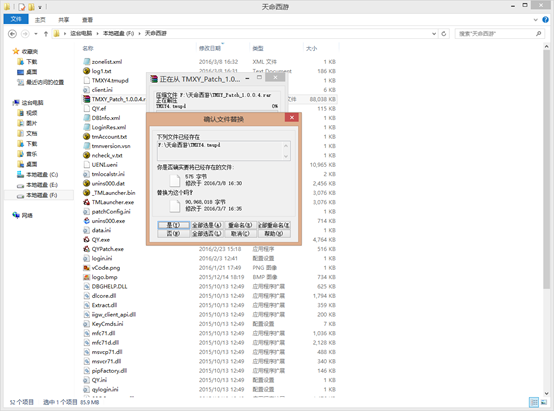
Task: Select the zonelist.xml file icon
Action: pos(87,61)
